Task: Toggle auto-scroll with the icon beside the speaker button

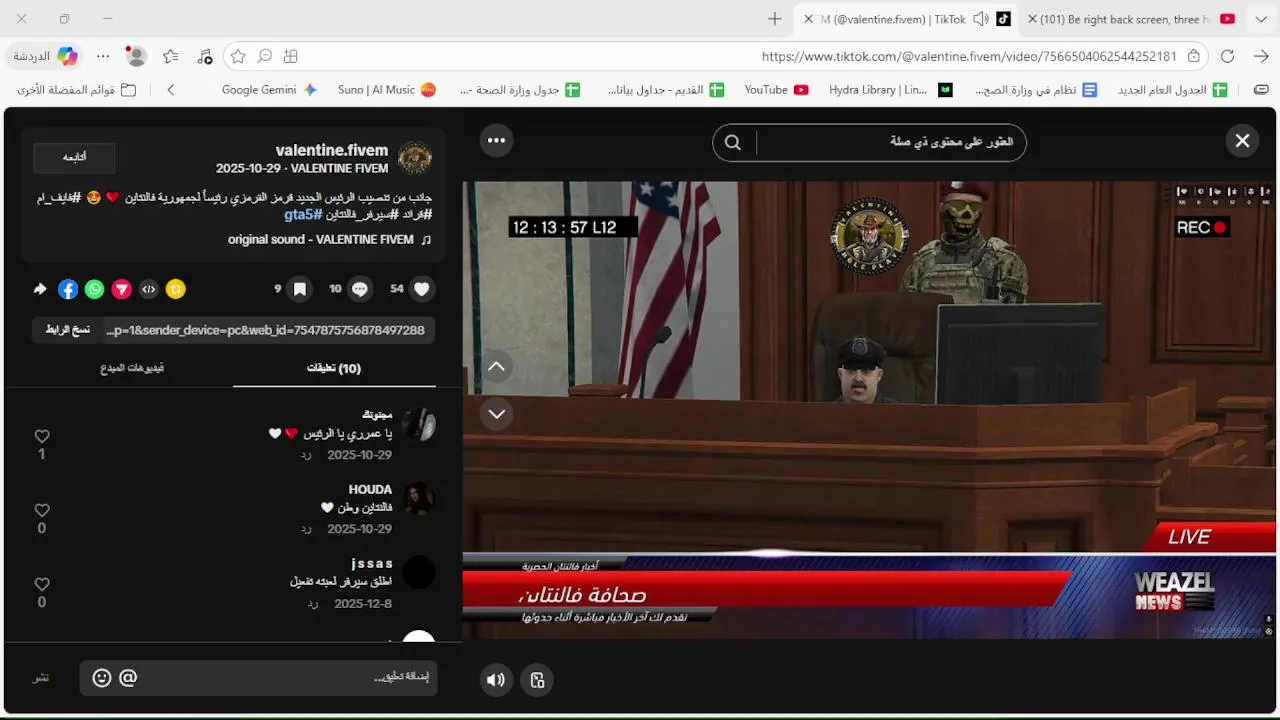Action: coord(537,680)
